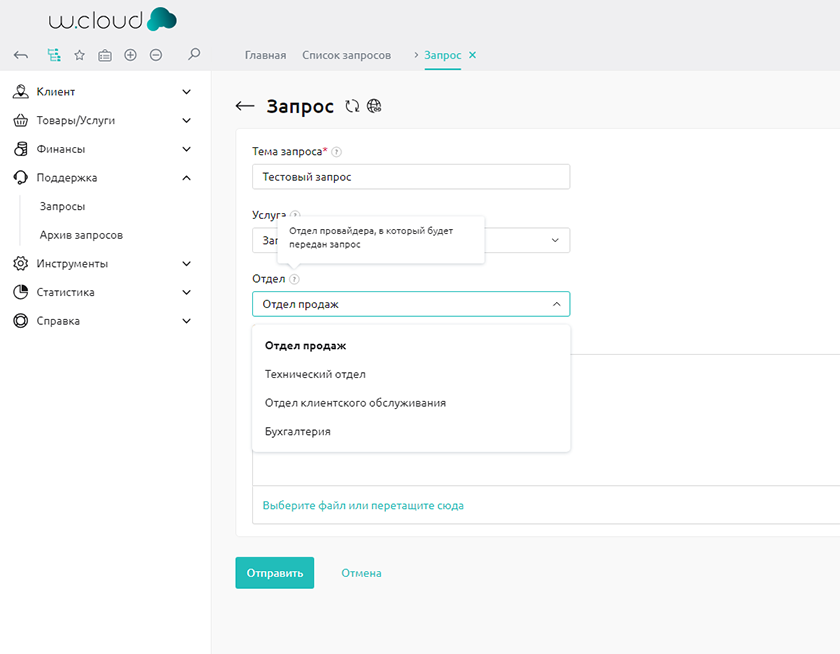Click the plus circle icon in toolbar
The image size is (840, 654).
pos(130,55)
